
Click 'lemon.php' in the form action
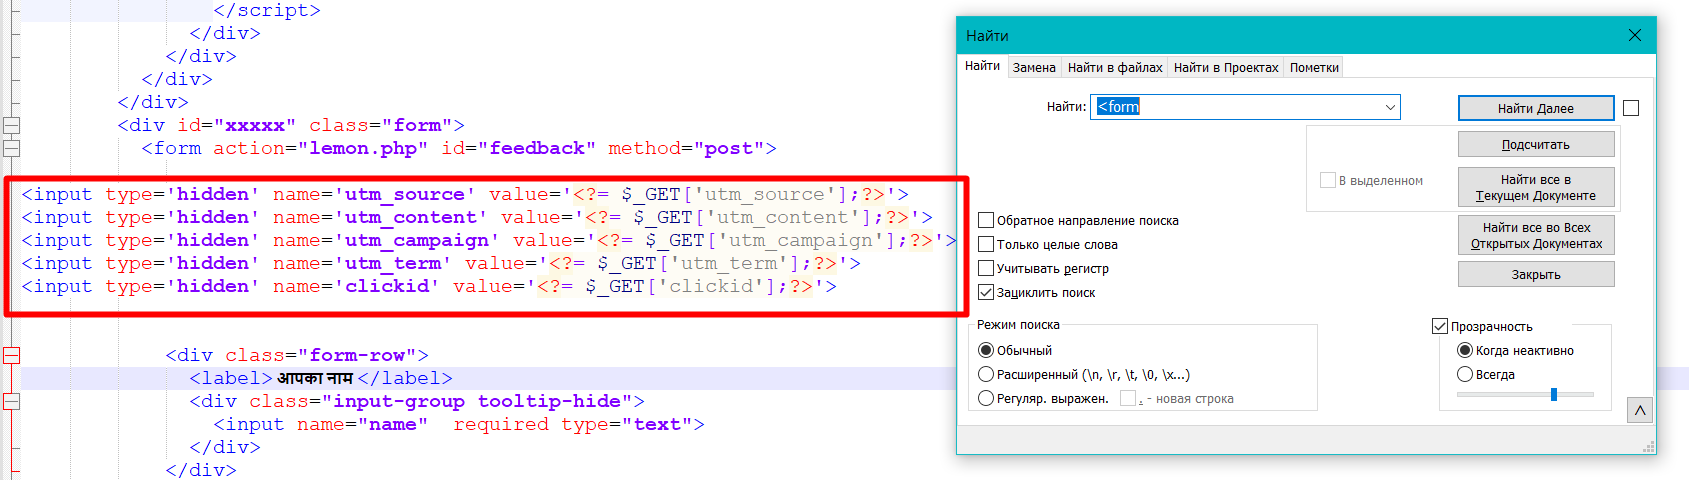[363, 148]
